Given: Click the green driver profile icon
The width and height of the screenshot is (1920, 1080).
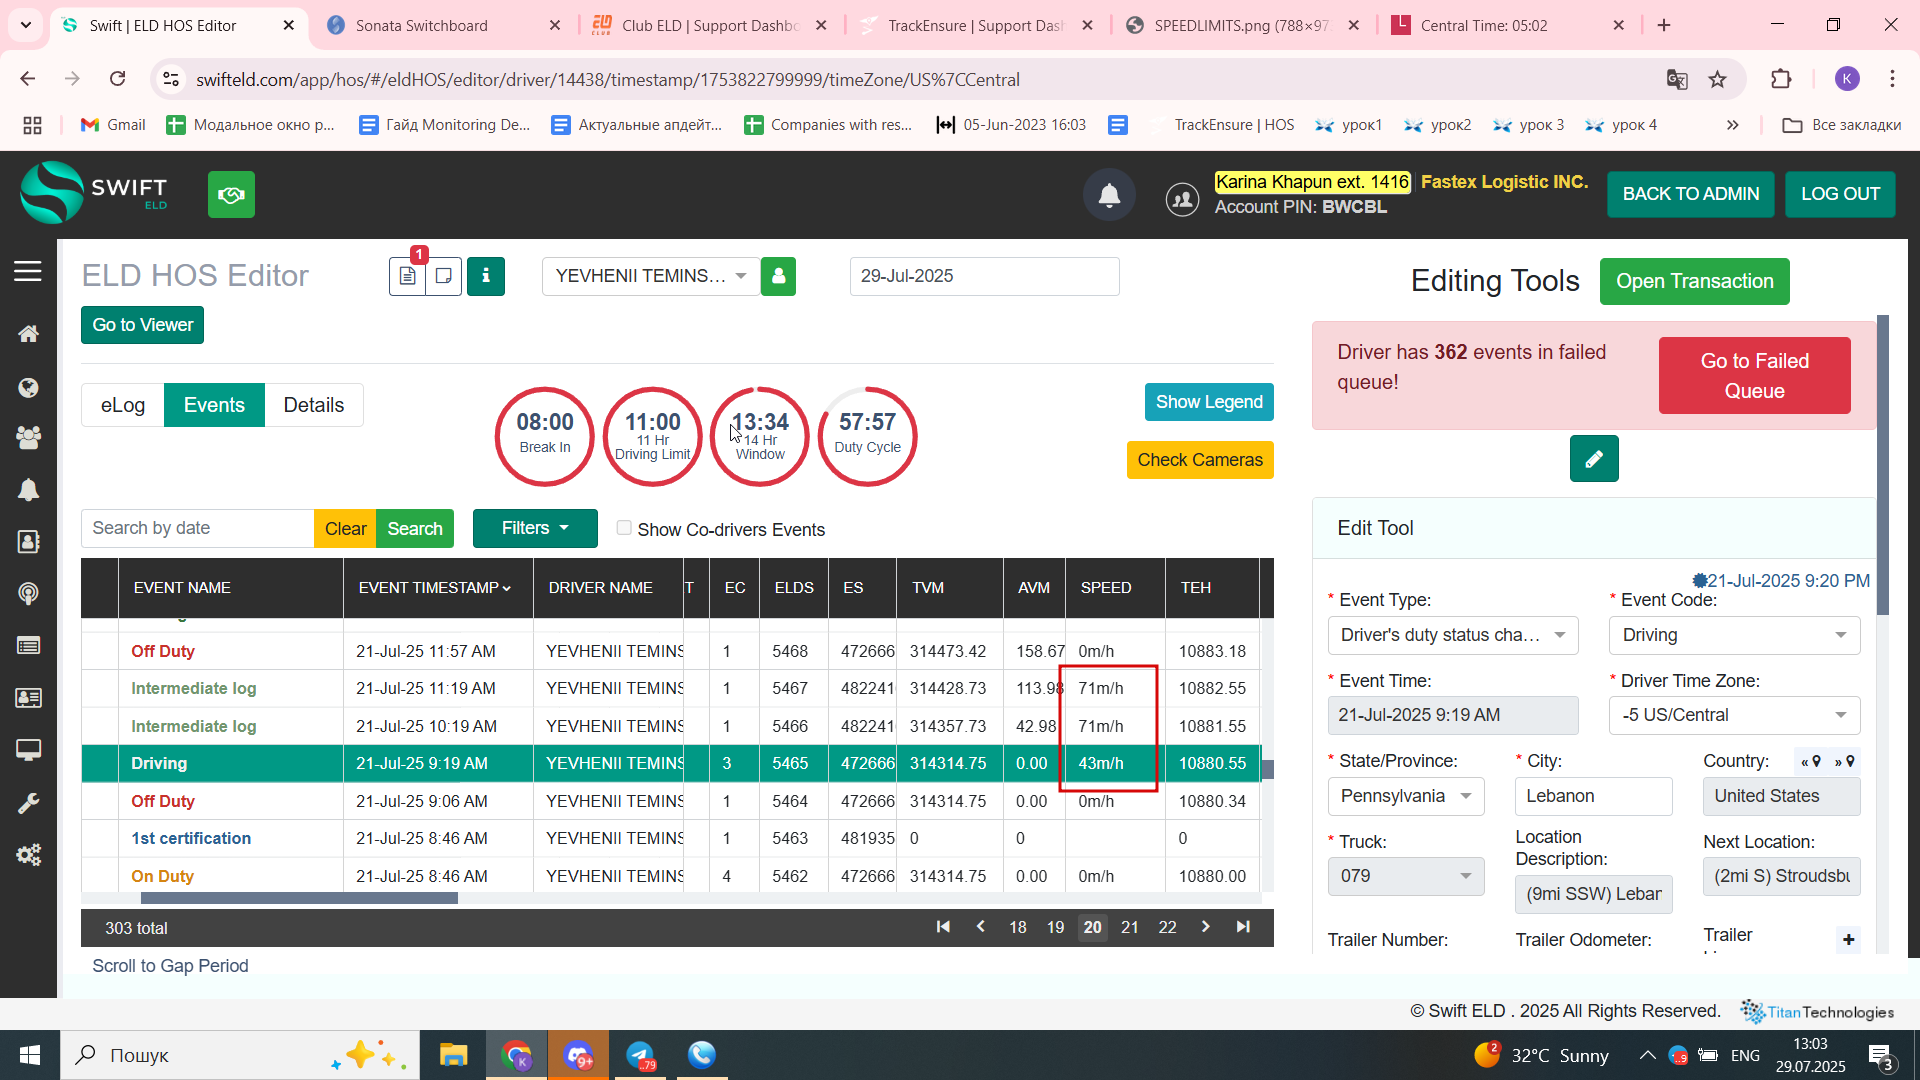Looking at the screenshot, I should click(x=778, y=276).
